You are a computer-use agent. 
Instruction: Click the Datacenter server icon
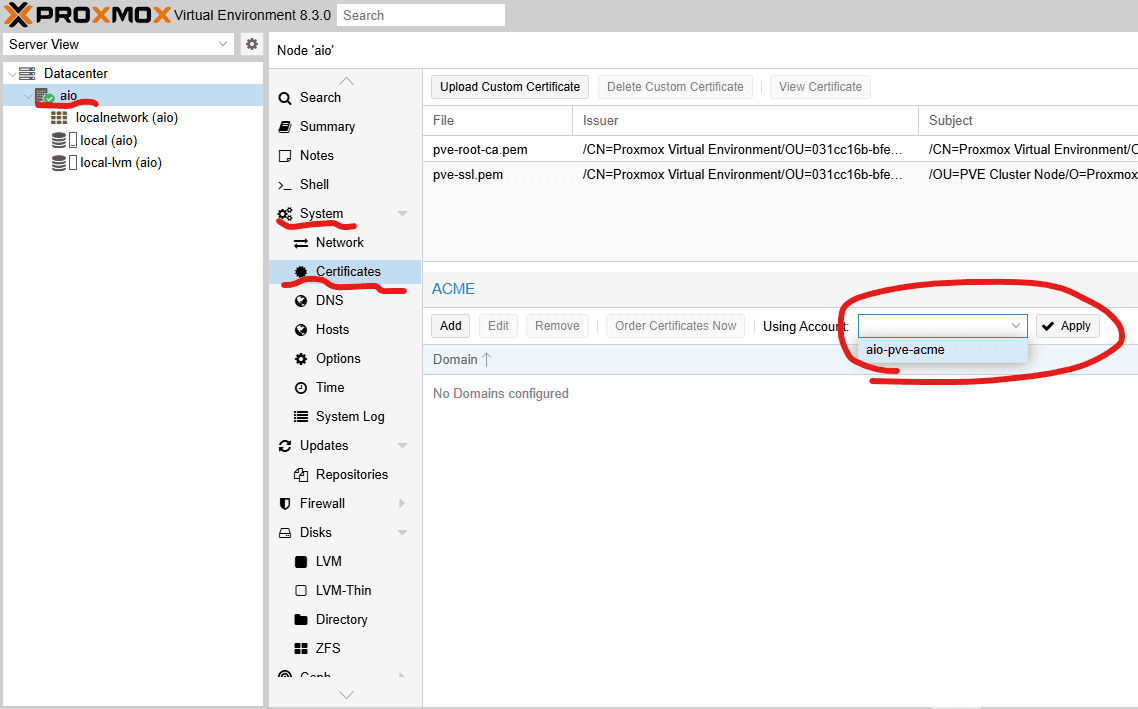coord(27,73)
